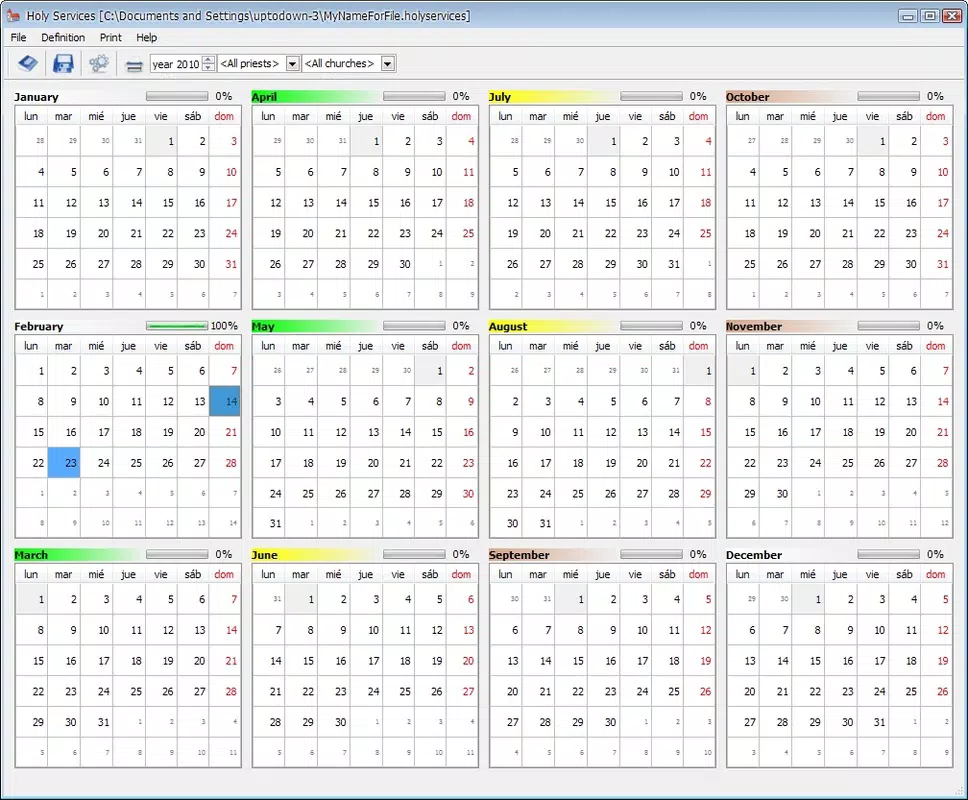Click the year 2010 input field
Viewport: 968px width, 800px height.
pyautogui.click(x=176, y=64)
